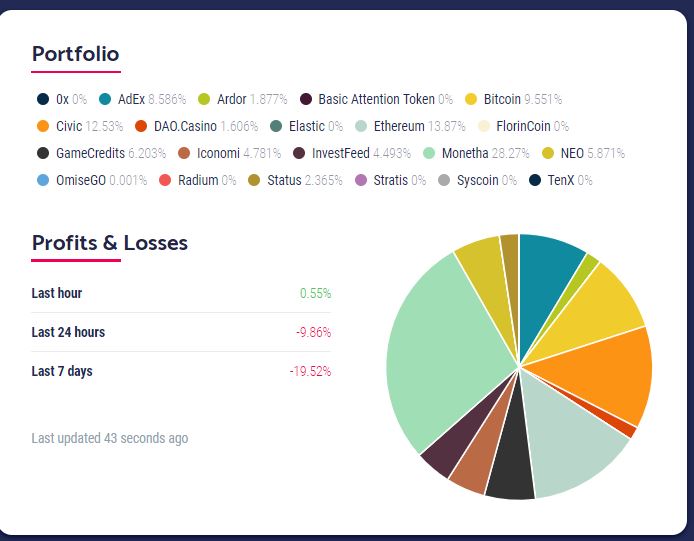Click the AdEx teal legend dot

[x=105, y=99]
